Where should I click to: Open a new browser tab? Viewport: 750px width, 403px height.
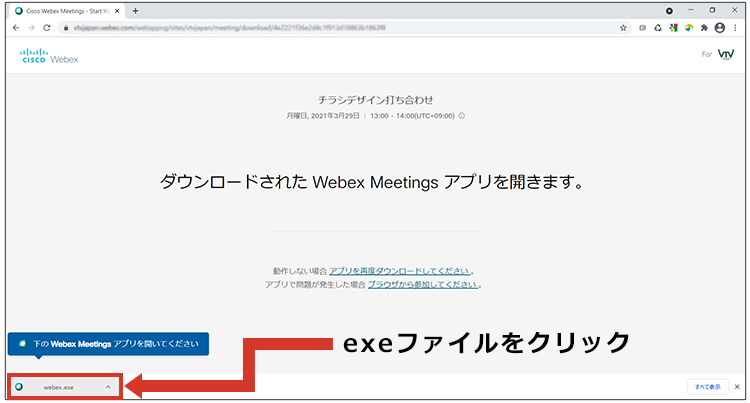[x=135, y=11]
